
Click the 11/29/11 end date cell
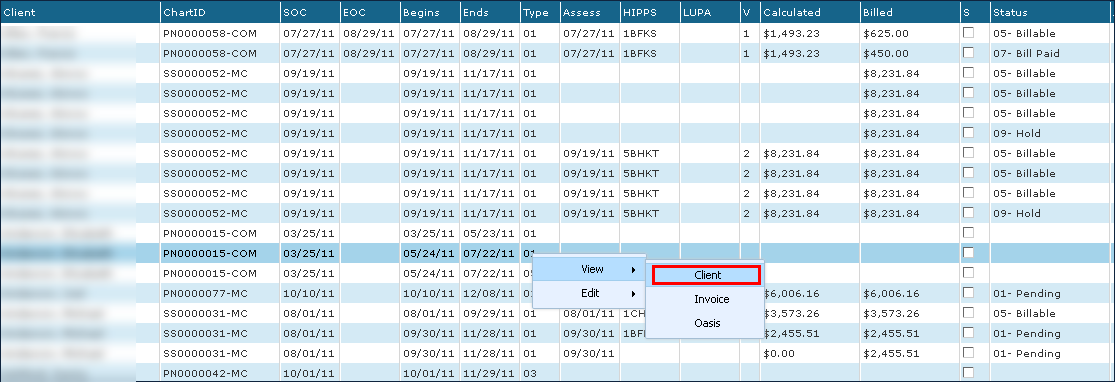tap(489, 373)
